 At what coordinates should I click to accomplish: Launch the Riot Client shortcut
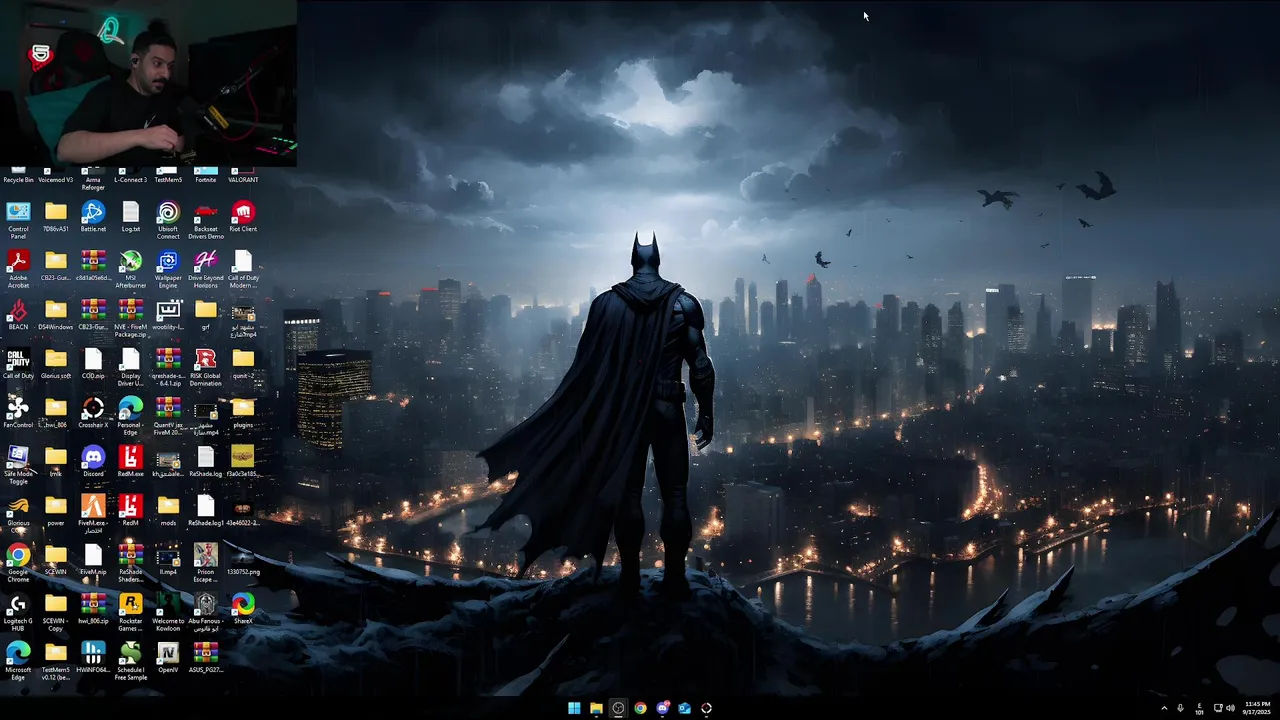click(243, 217)
